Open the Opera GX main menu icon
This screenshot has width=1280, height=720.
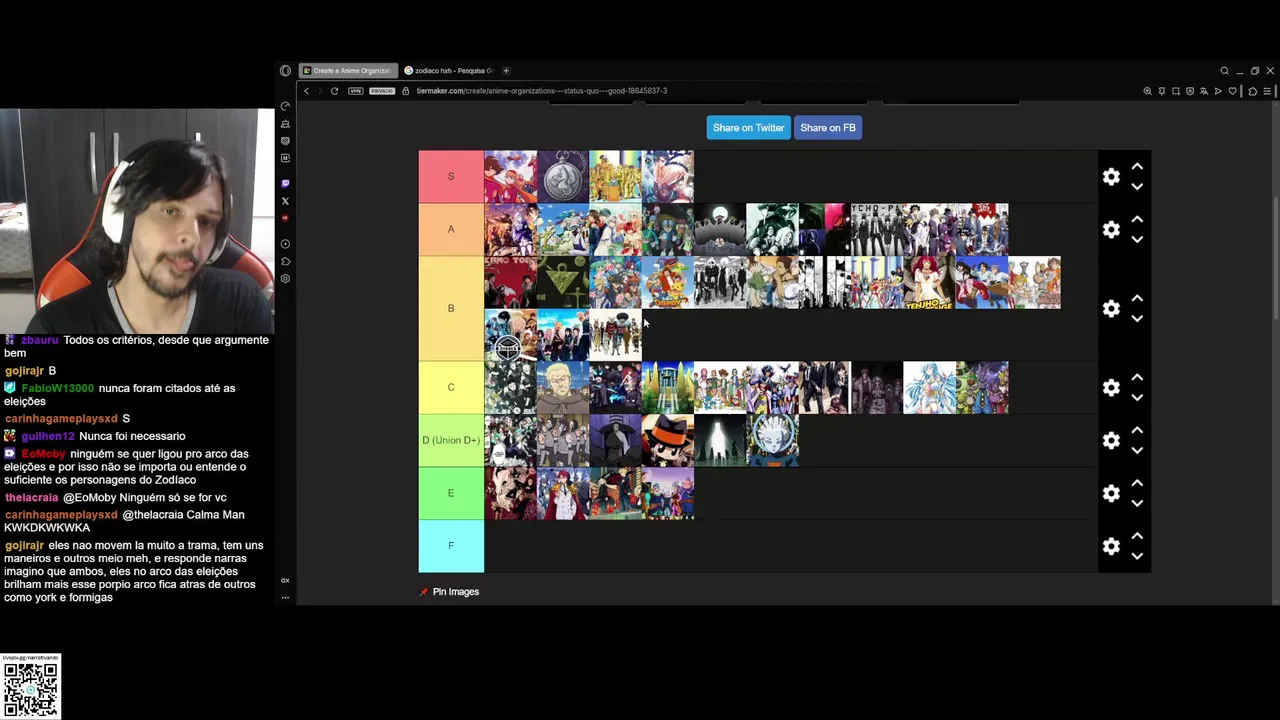click(x=285, y=71)
